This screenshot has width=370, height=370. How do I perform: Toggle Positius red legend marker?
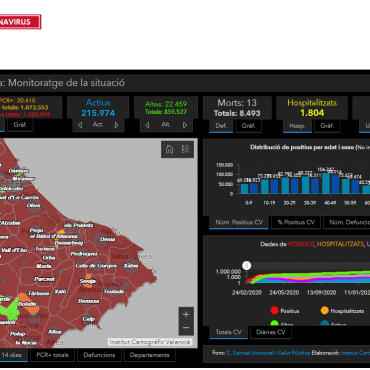[x=274, y=311]
